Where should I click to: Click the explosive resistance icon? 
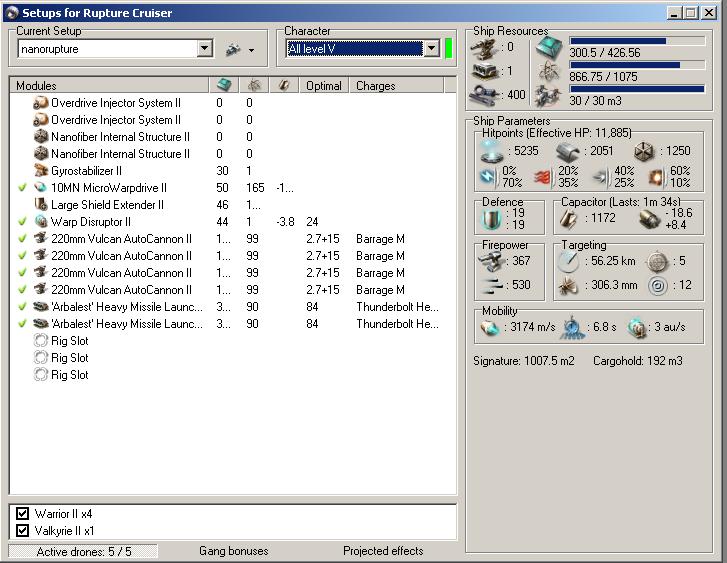(x=656, y=177)
